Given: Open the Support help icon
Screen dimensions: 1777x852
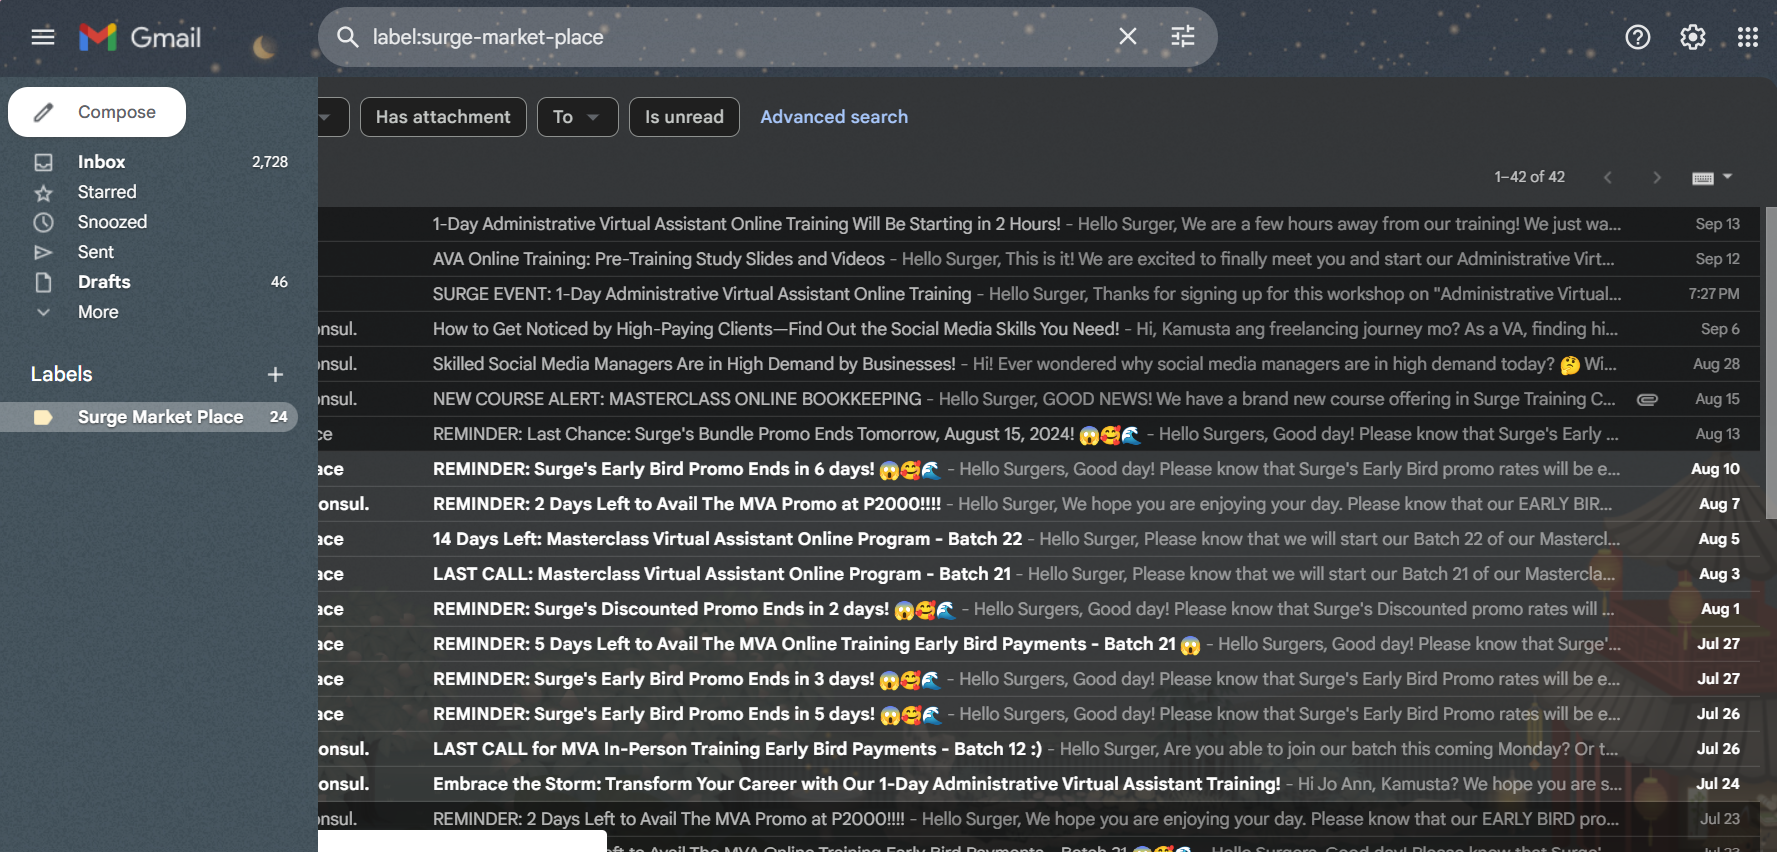Looking at the screenshot, I should coord(1637,37).
